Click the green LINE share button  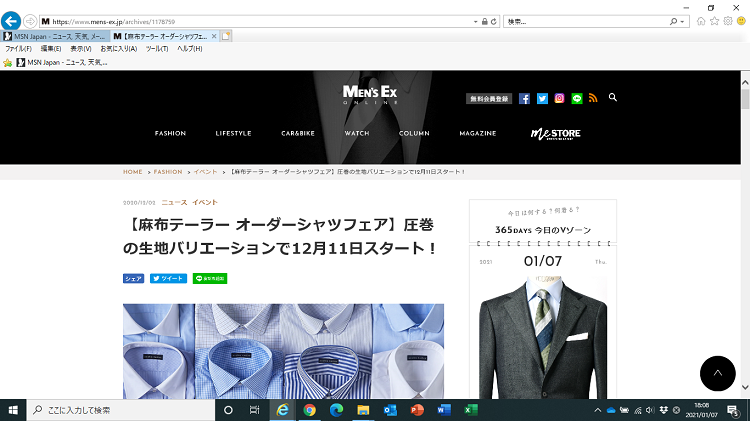tap(210, 278)
